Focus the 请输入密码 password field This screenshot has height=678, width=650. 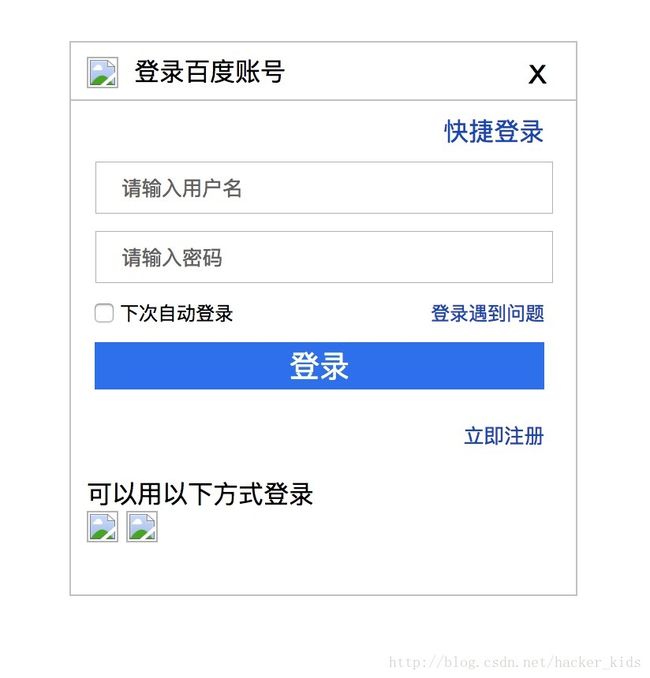[324, 257]
